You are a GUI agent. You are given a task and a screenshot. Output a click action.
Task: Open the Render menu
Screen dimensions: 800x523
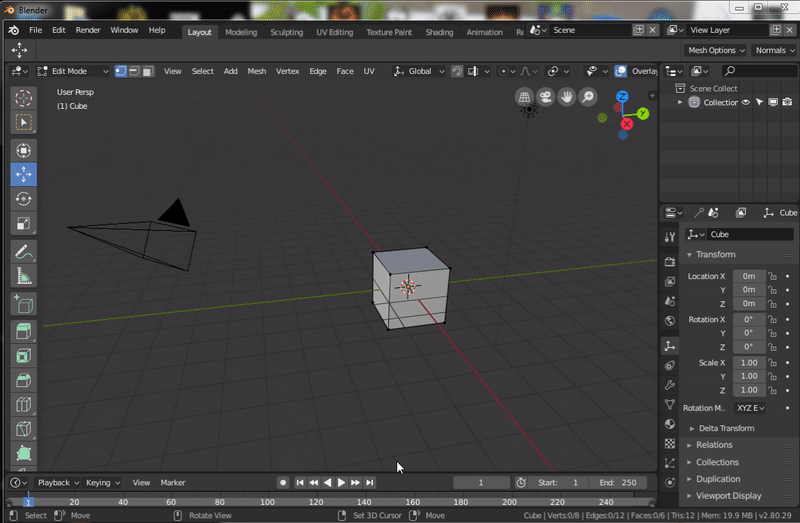coord(88,30)
